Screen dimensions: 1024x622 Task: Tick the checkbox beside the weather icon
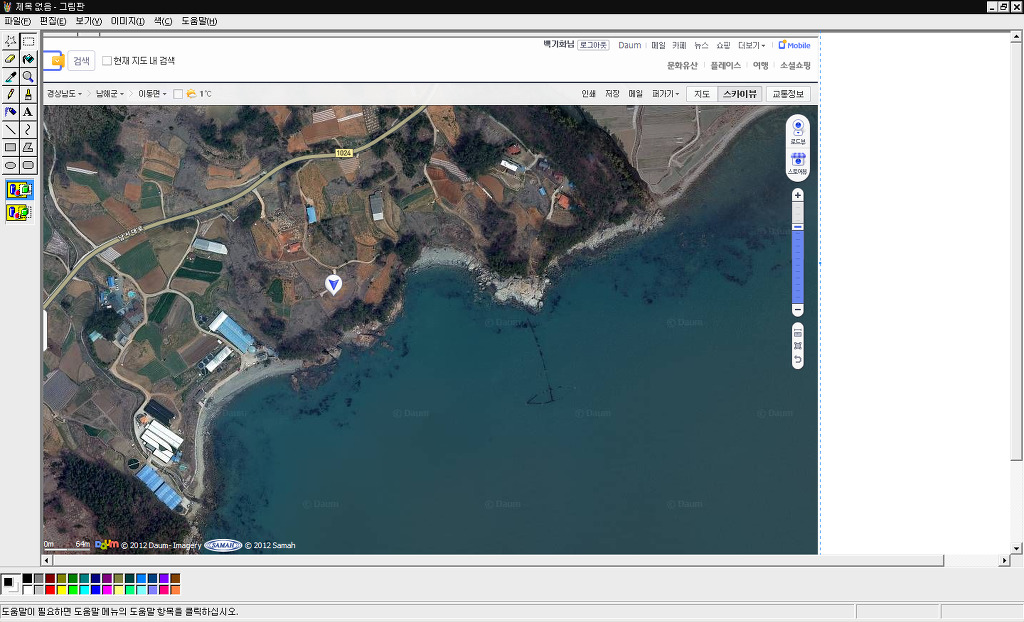[x=178, y=94]
